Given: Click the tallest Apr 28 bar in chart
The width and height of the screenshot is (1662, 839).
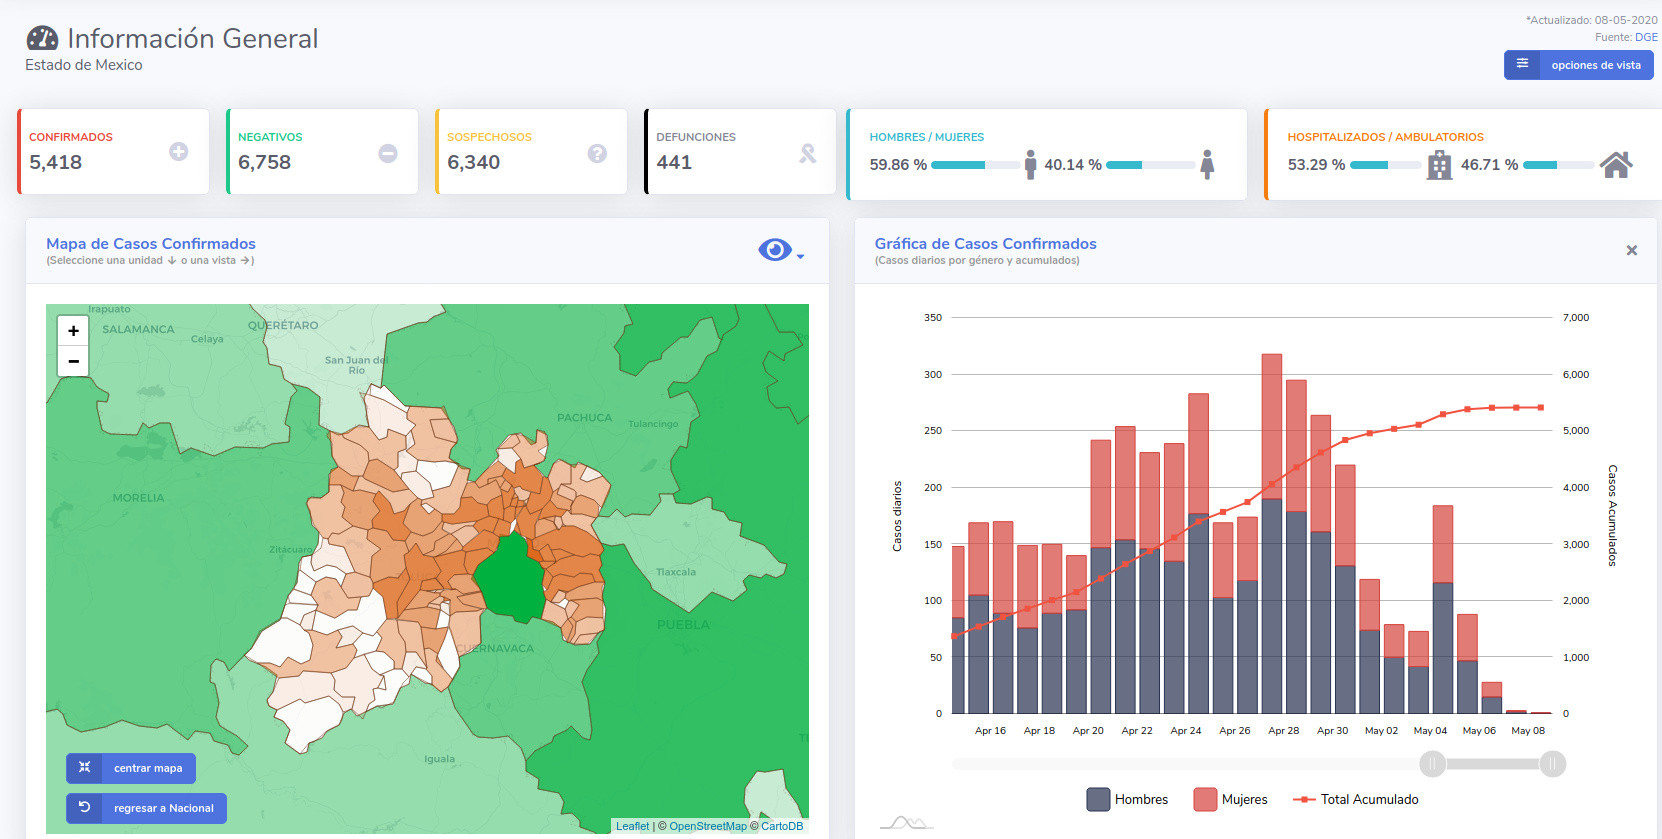Looking at the screenshot, I should click(x=1272, y=533).
